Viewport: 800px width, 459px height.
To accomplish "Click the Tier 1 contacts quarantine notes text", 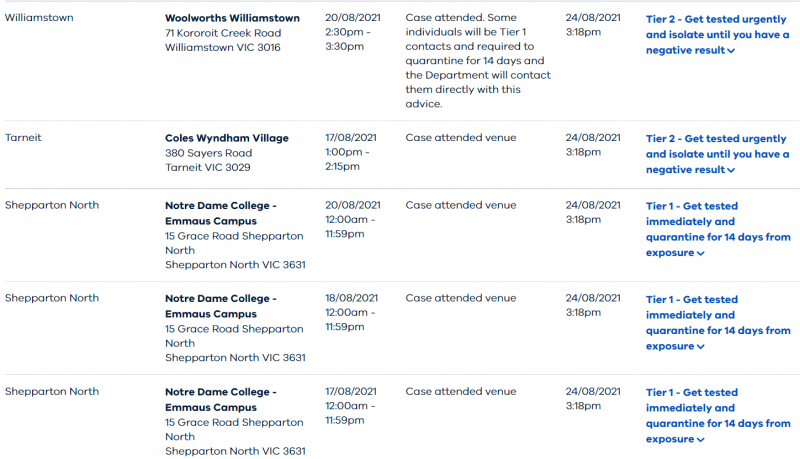I will click(x=478, y=61).
